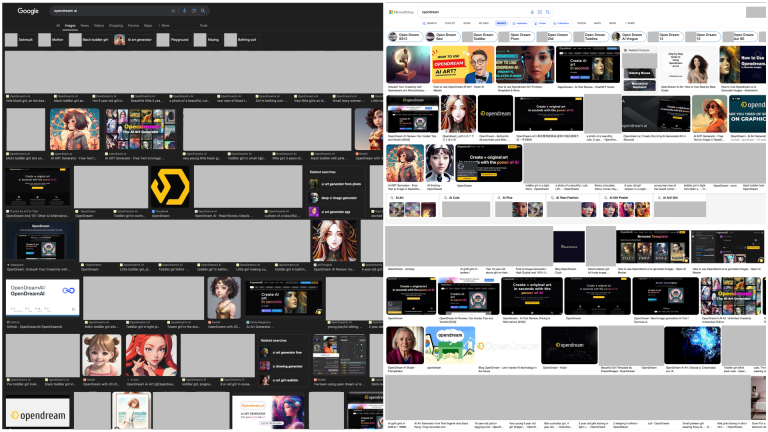Screen dimensions: 768x432
Task: Select the 'AI art generator' filter chip
Action: [x=132, y=40]
